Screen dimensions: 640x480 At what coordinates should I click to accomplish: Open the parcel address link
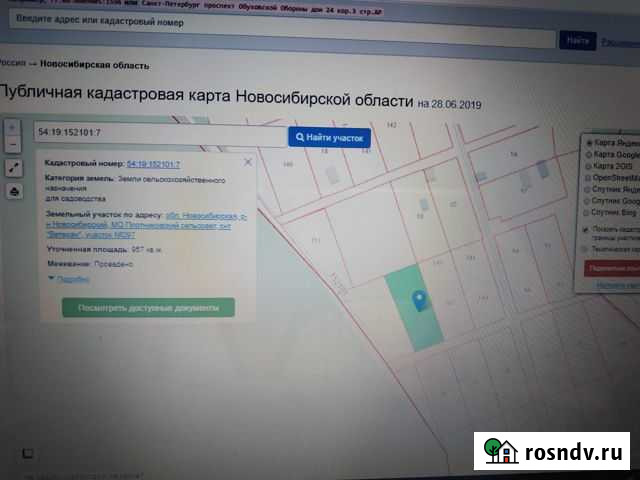pos(146,225)
